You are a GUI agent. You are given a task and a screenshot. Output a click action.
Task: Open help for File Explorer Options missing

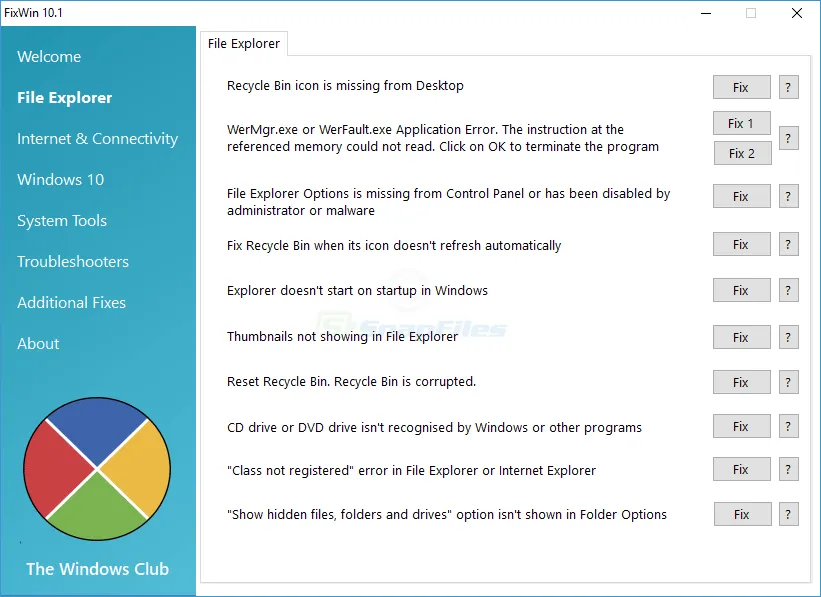coord(789,196)
